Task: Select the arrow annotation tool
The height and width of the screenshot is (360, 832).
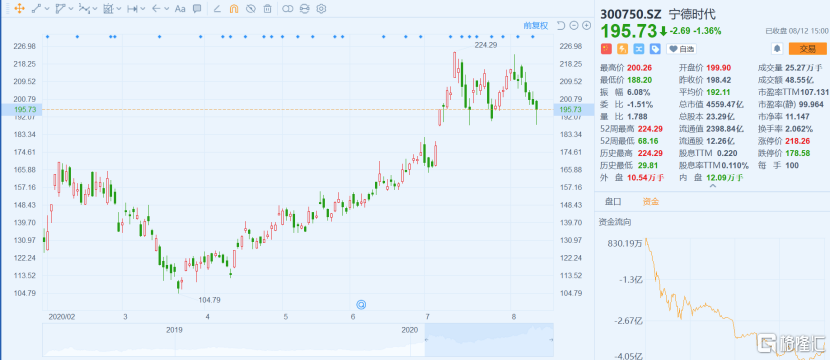Action: pos(156,8)
